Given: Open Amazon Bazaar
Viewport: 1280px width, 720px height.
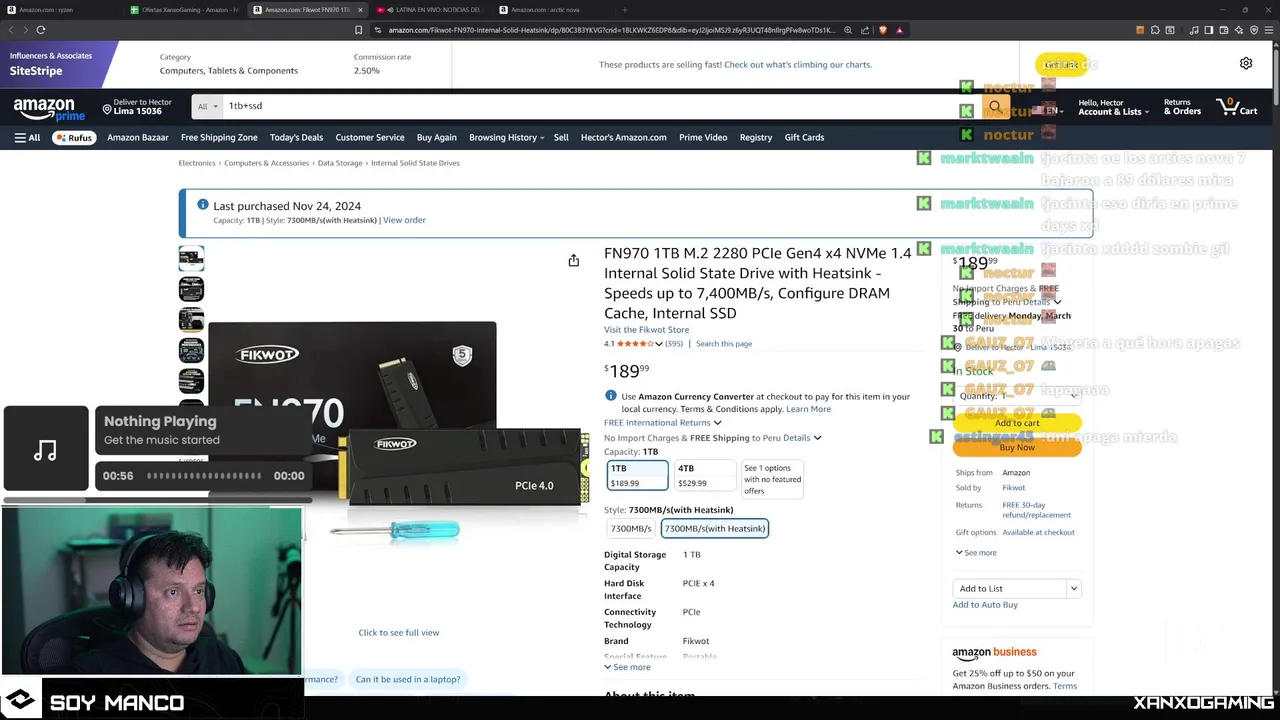Looking at the screenshot, I should [x=138, y=137].
